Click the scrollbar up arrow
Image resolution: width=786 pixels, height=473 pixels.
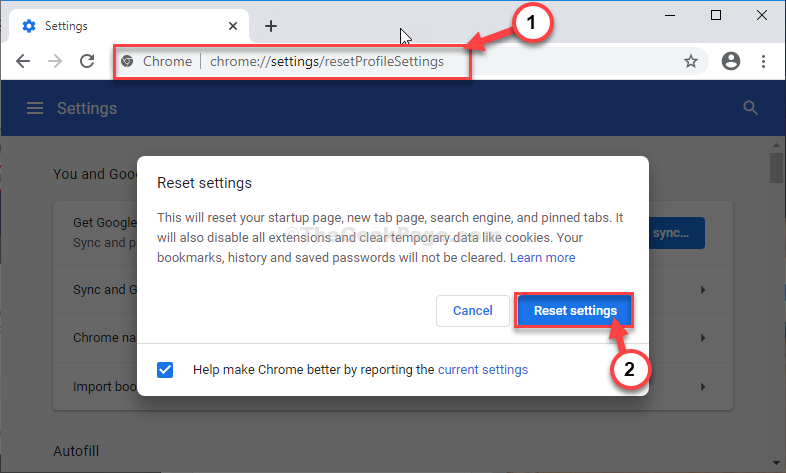tap(776, 145)
